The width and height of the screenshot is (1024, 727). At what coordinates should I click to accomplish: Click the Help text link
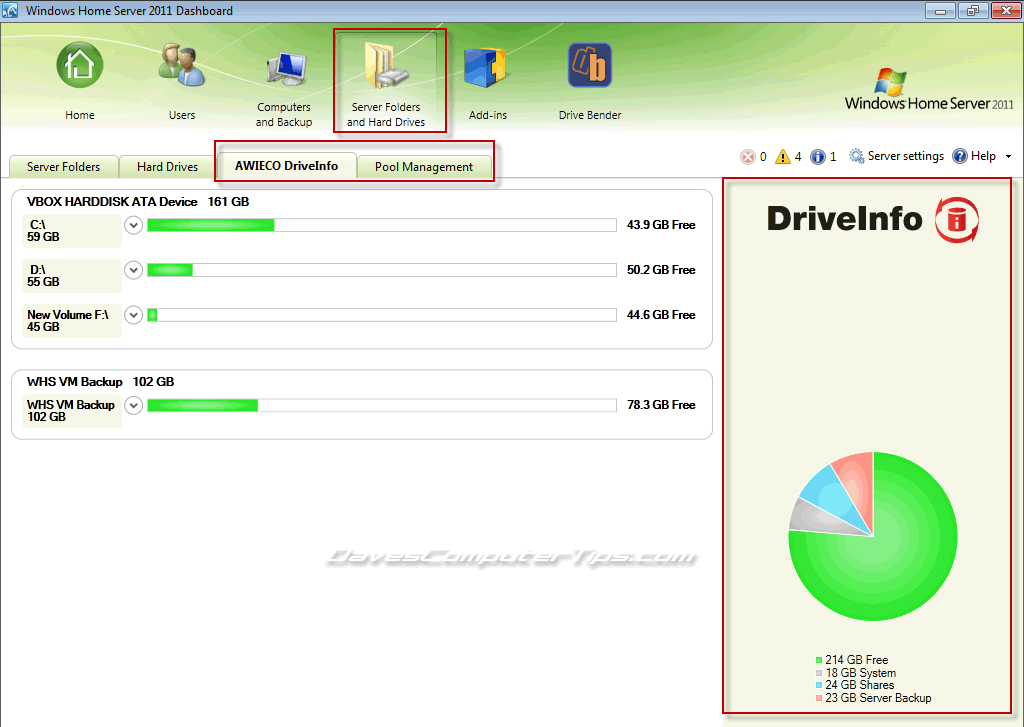pyautogui.click(x=983, y=156)
